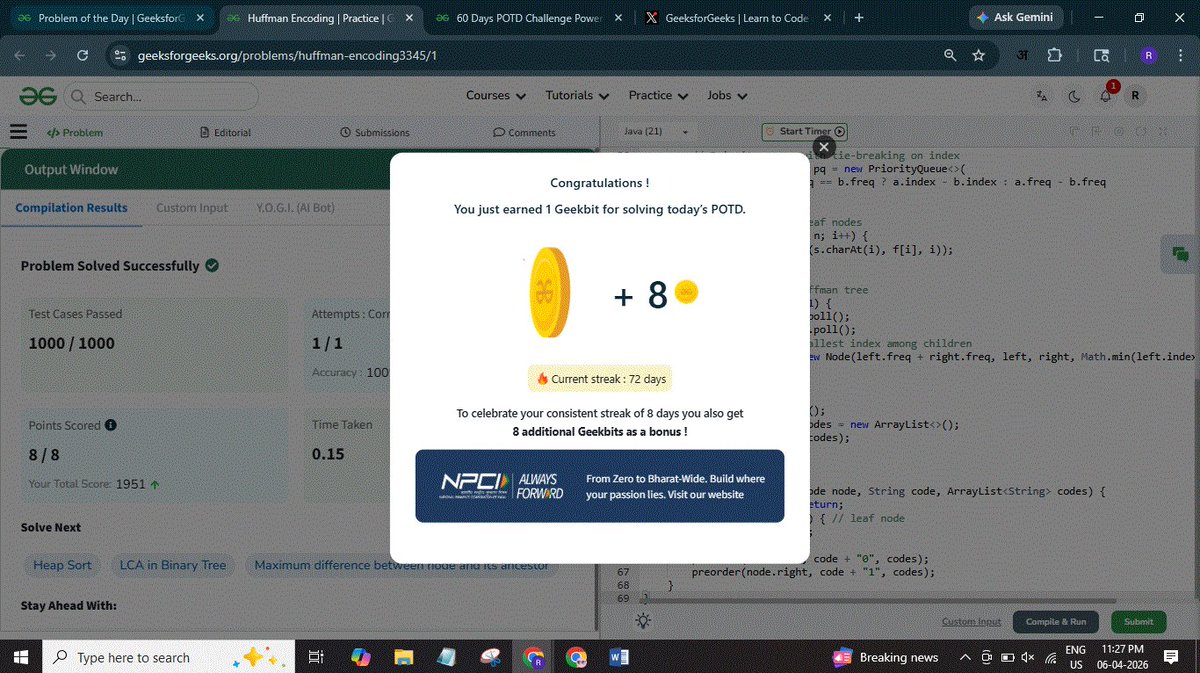Image resolution: width=1200 pixels, height=673 pixels.
Task: Expand the Tutorials dropdown menu
Action: 577,96
